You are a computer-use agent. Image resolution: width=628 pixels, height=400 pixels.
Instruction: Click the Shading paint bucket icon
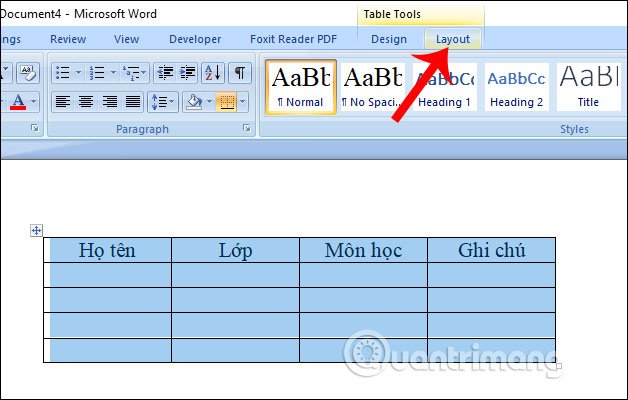click(195, 102)
